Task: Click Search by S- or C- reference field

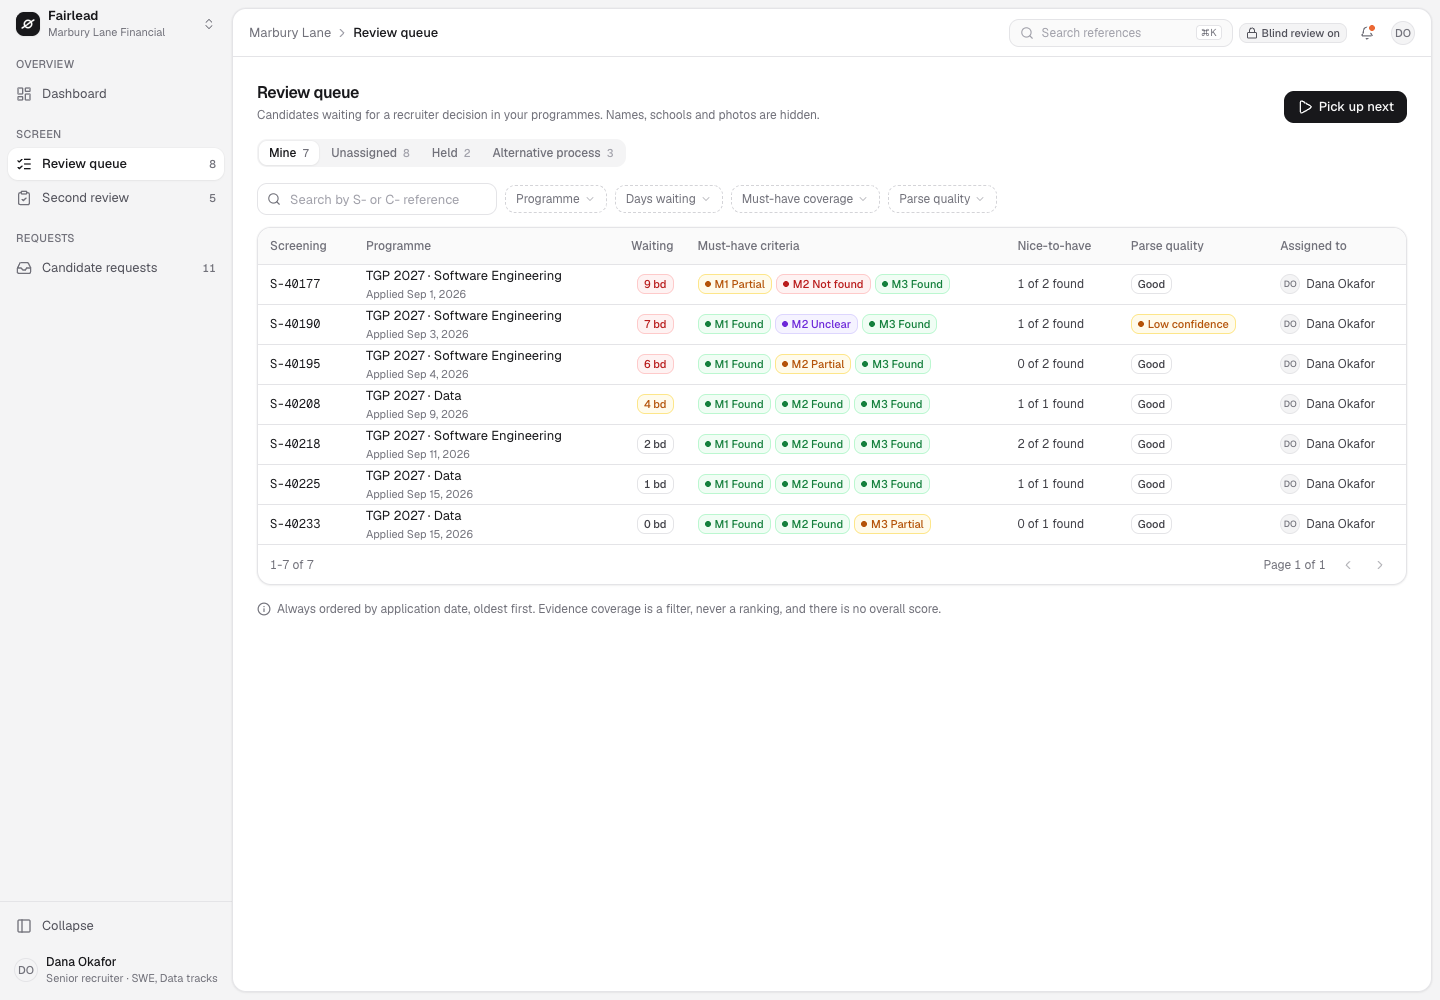Action: tap(377, 199)
